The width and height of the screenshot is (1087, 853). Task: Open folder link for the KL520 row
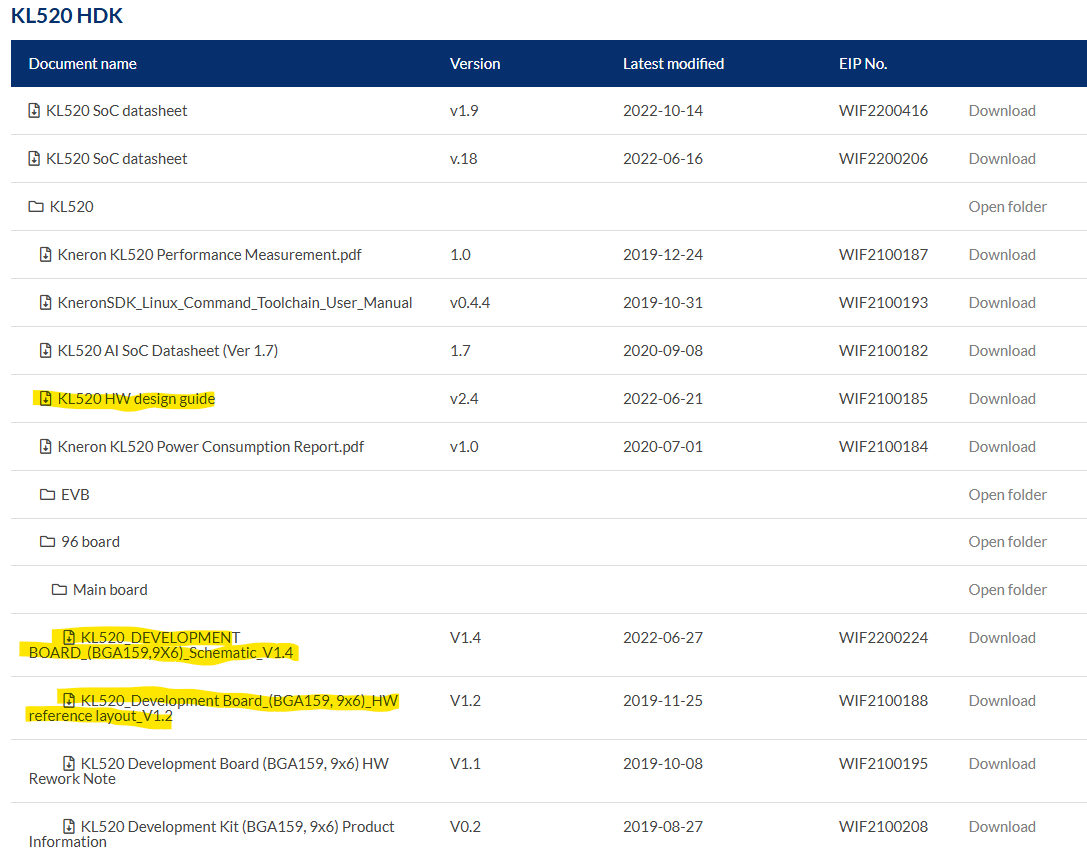[1007, 207]
